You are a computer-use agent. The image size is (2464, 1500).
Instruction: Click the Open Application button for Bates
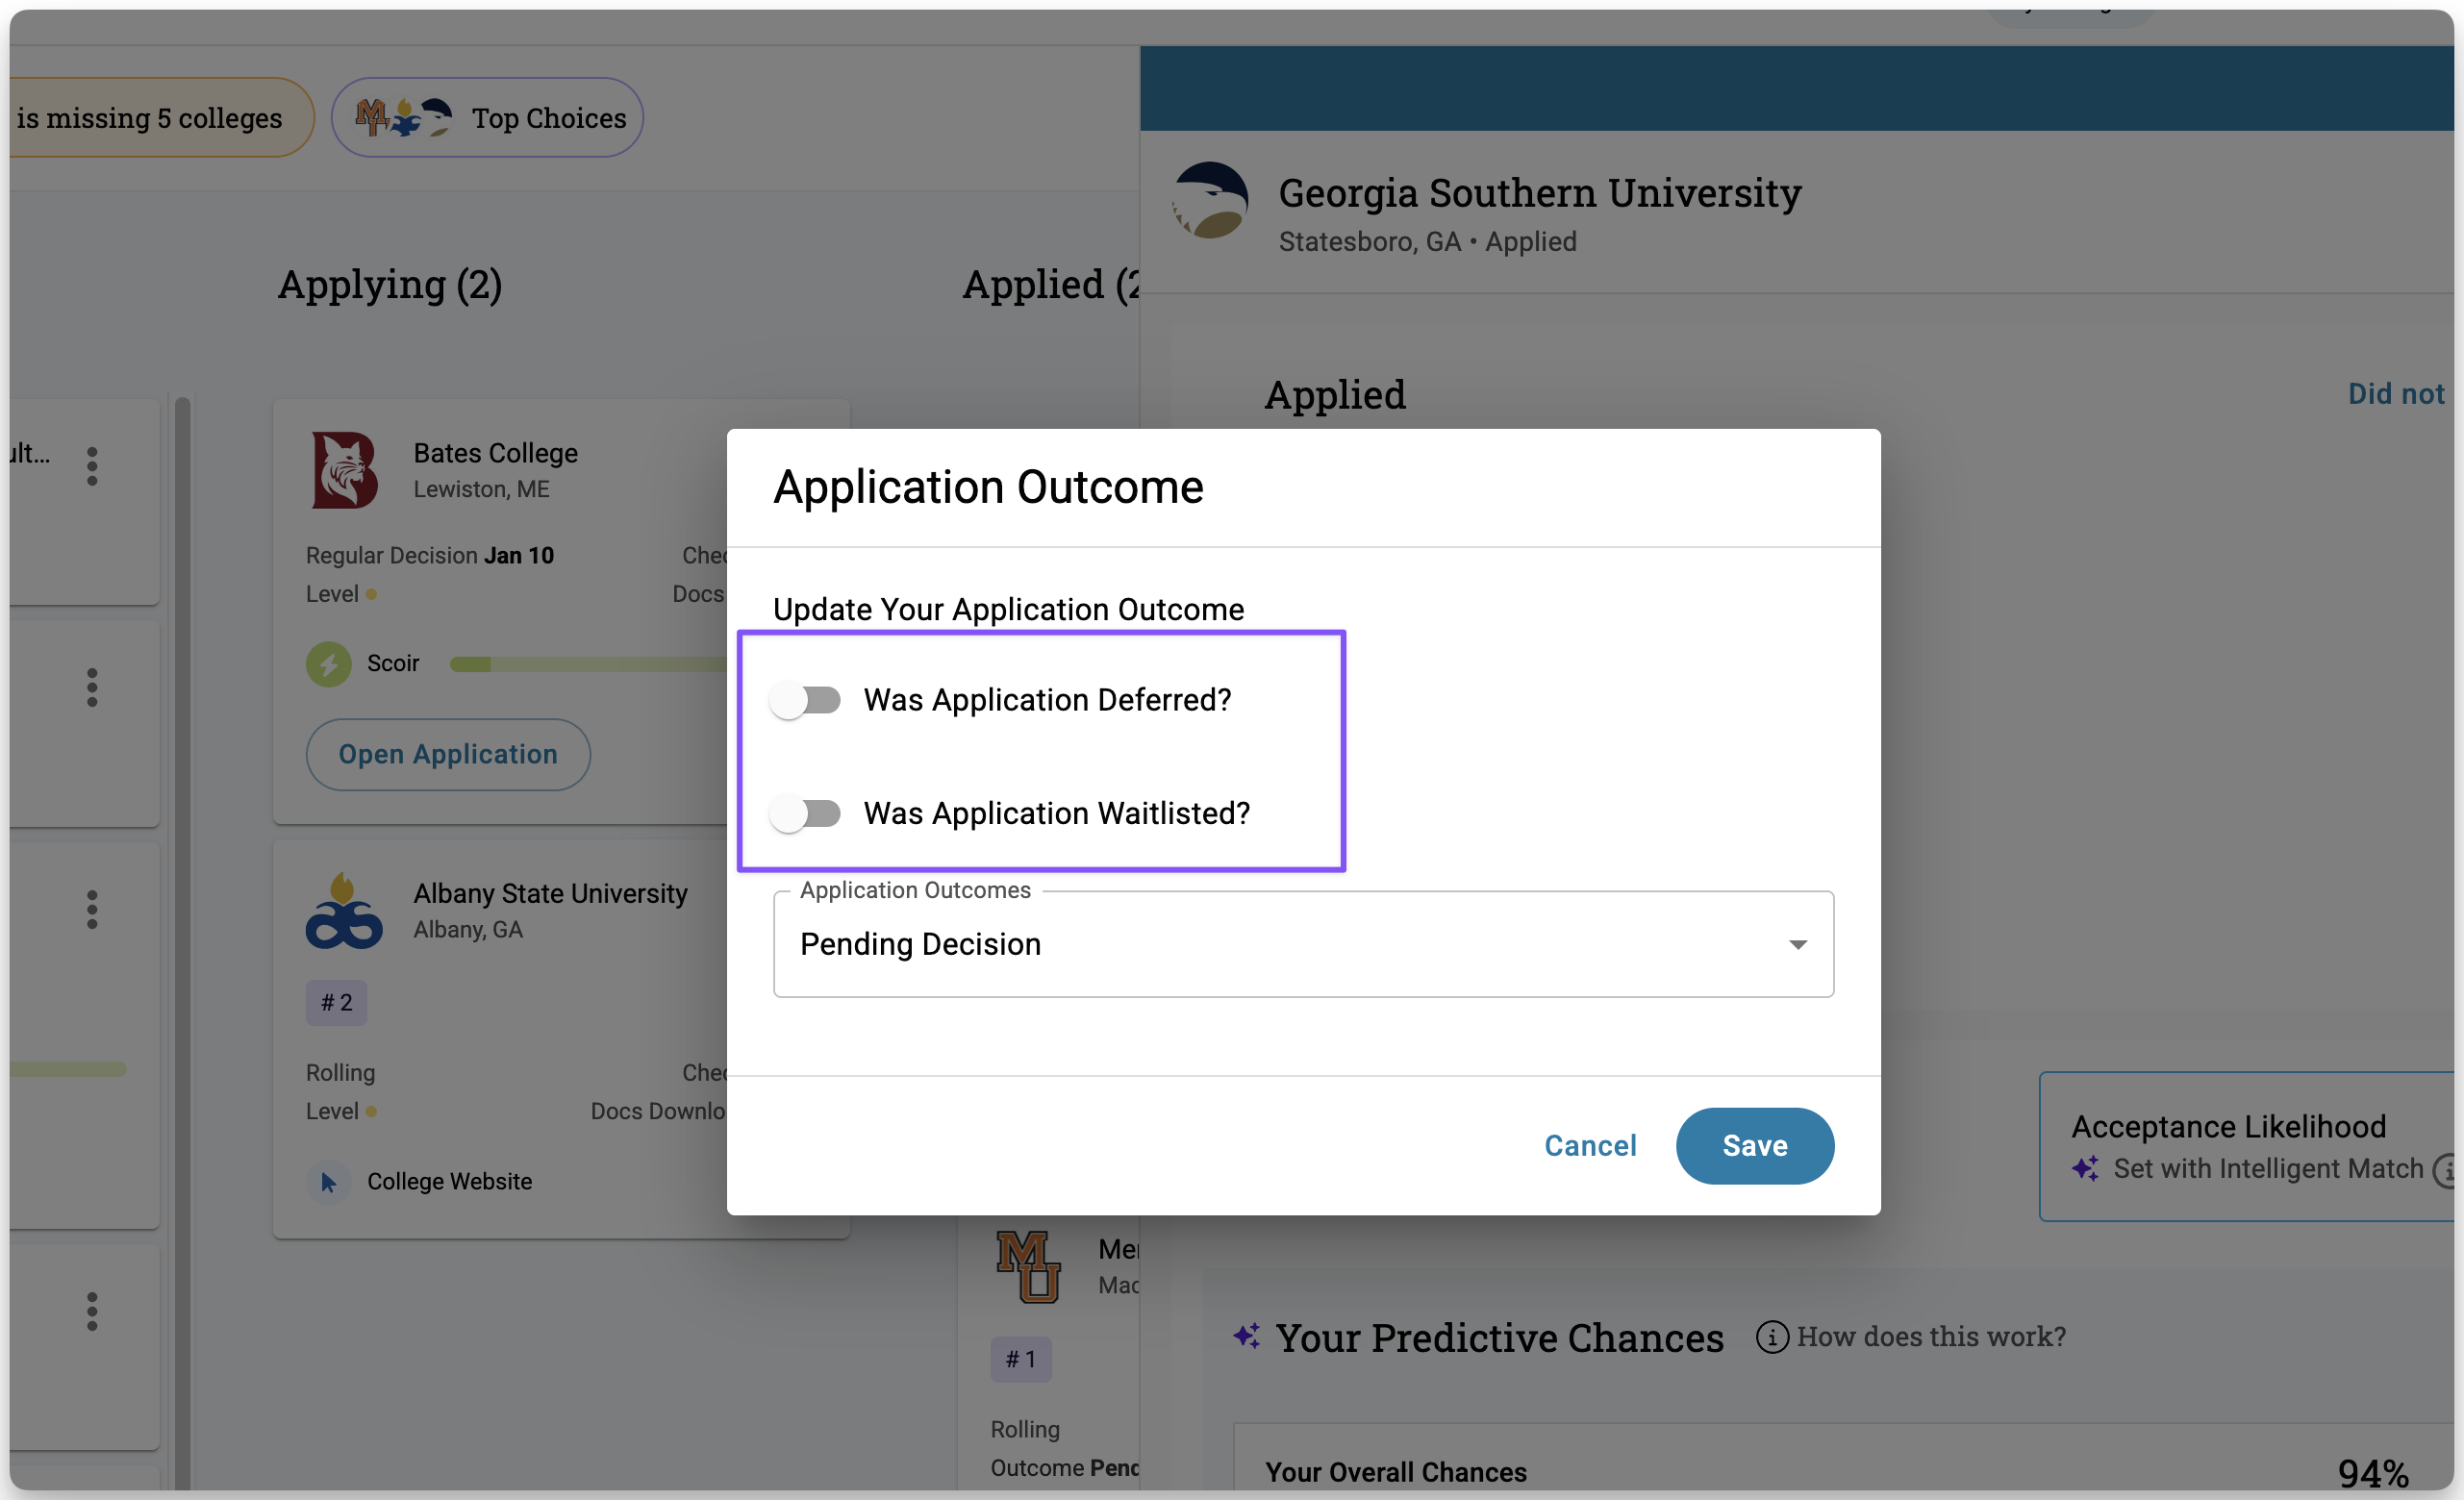click(x=448, y=755)
